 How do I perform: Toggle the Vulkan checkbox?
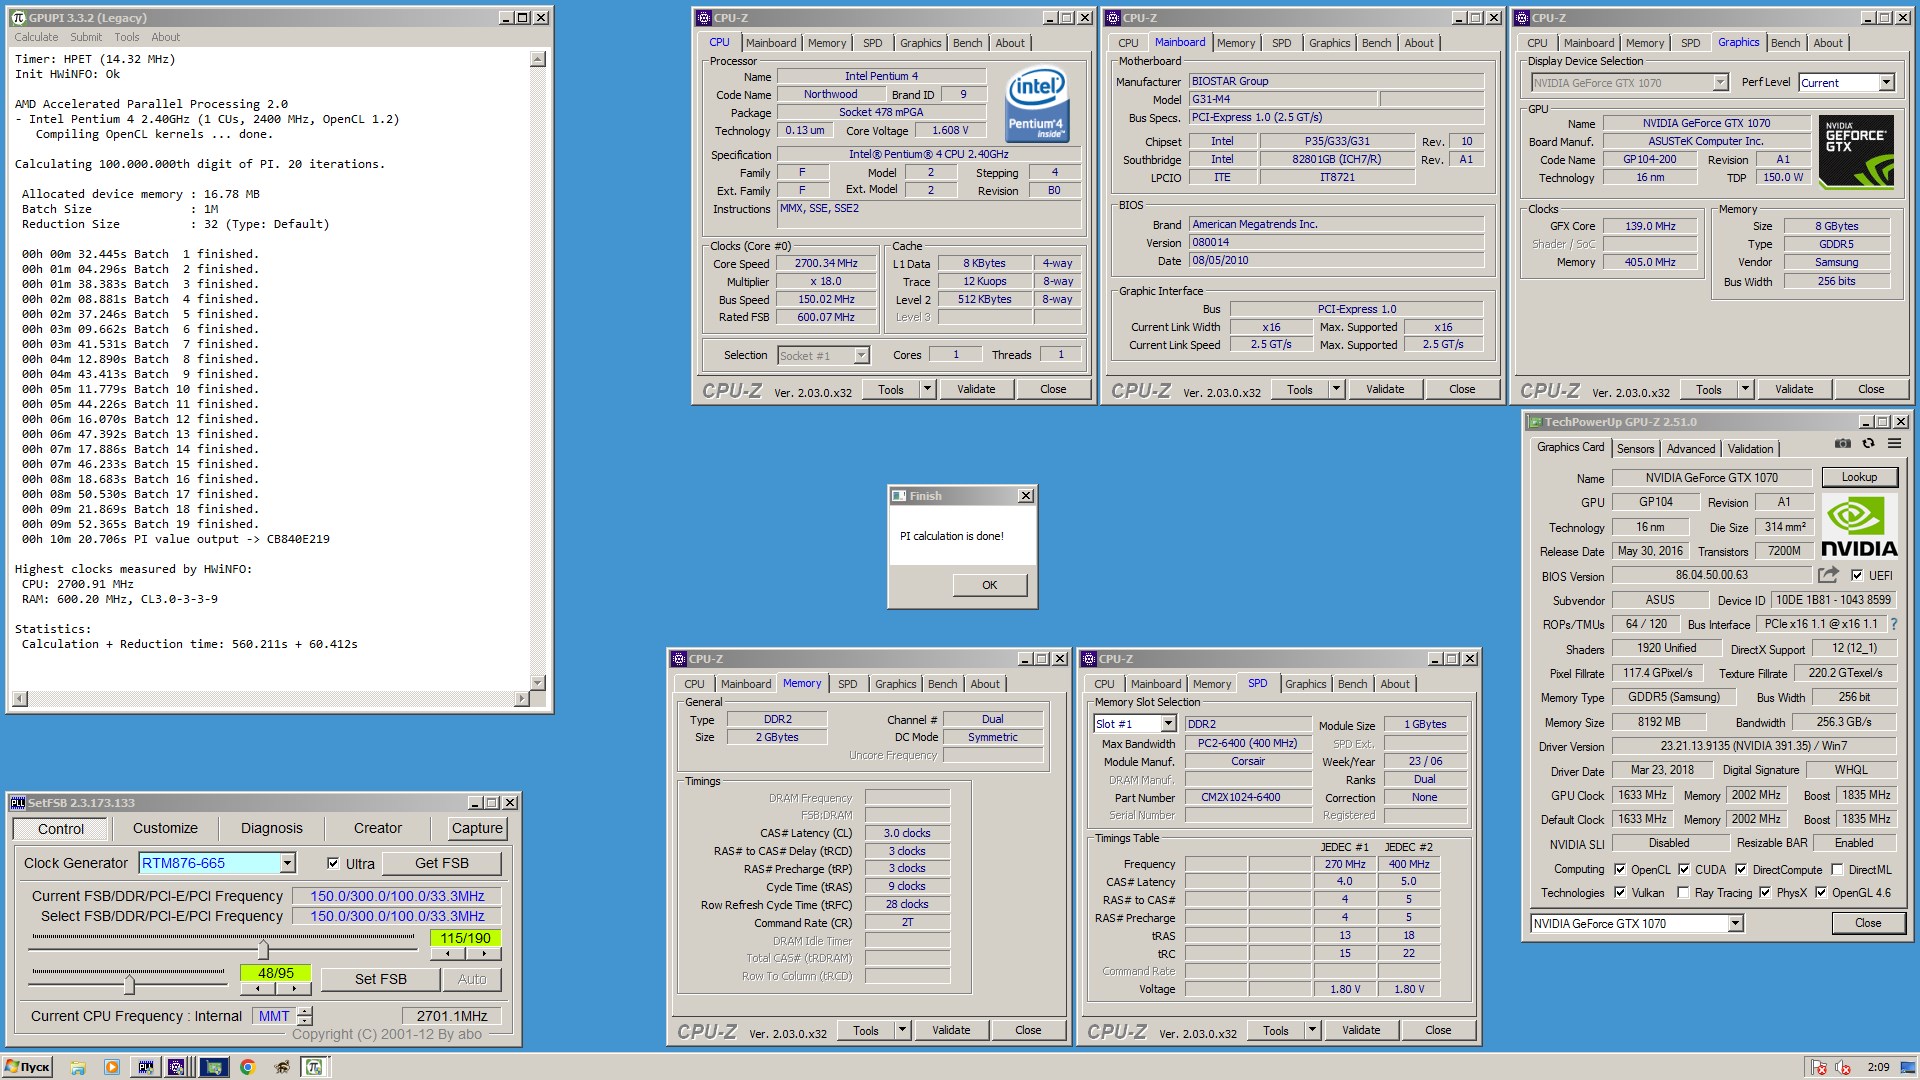[x=1620, y=893]
